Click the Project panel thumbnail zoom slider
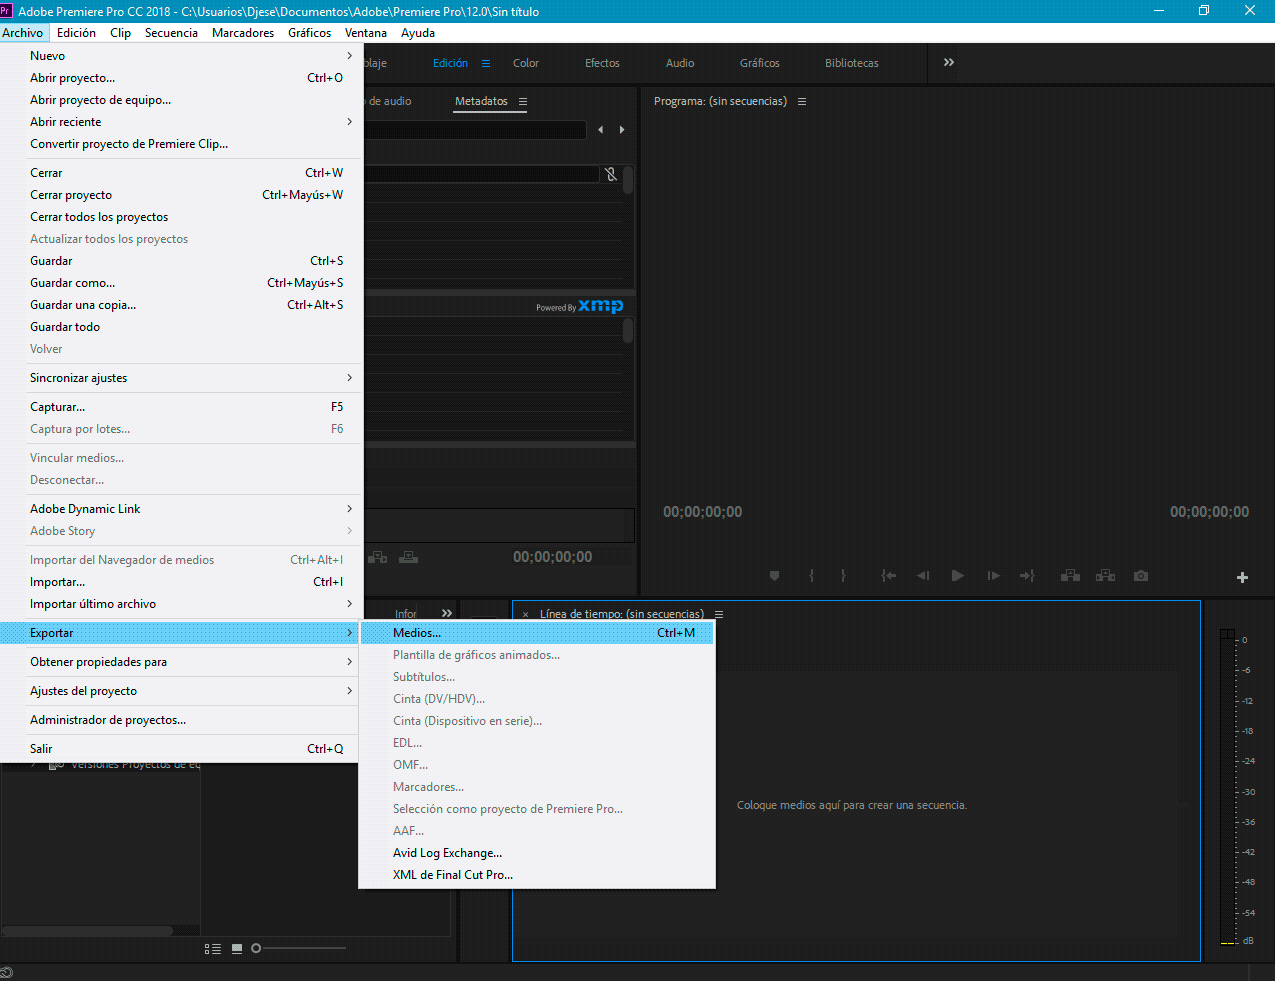This screenshot has height=981, width=1275. [x=256, y=948]
